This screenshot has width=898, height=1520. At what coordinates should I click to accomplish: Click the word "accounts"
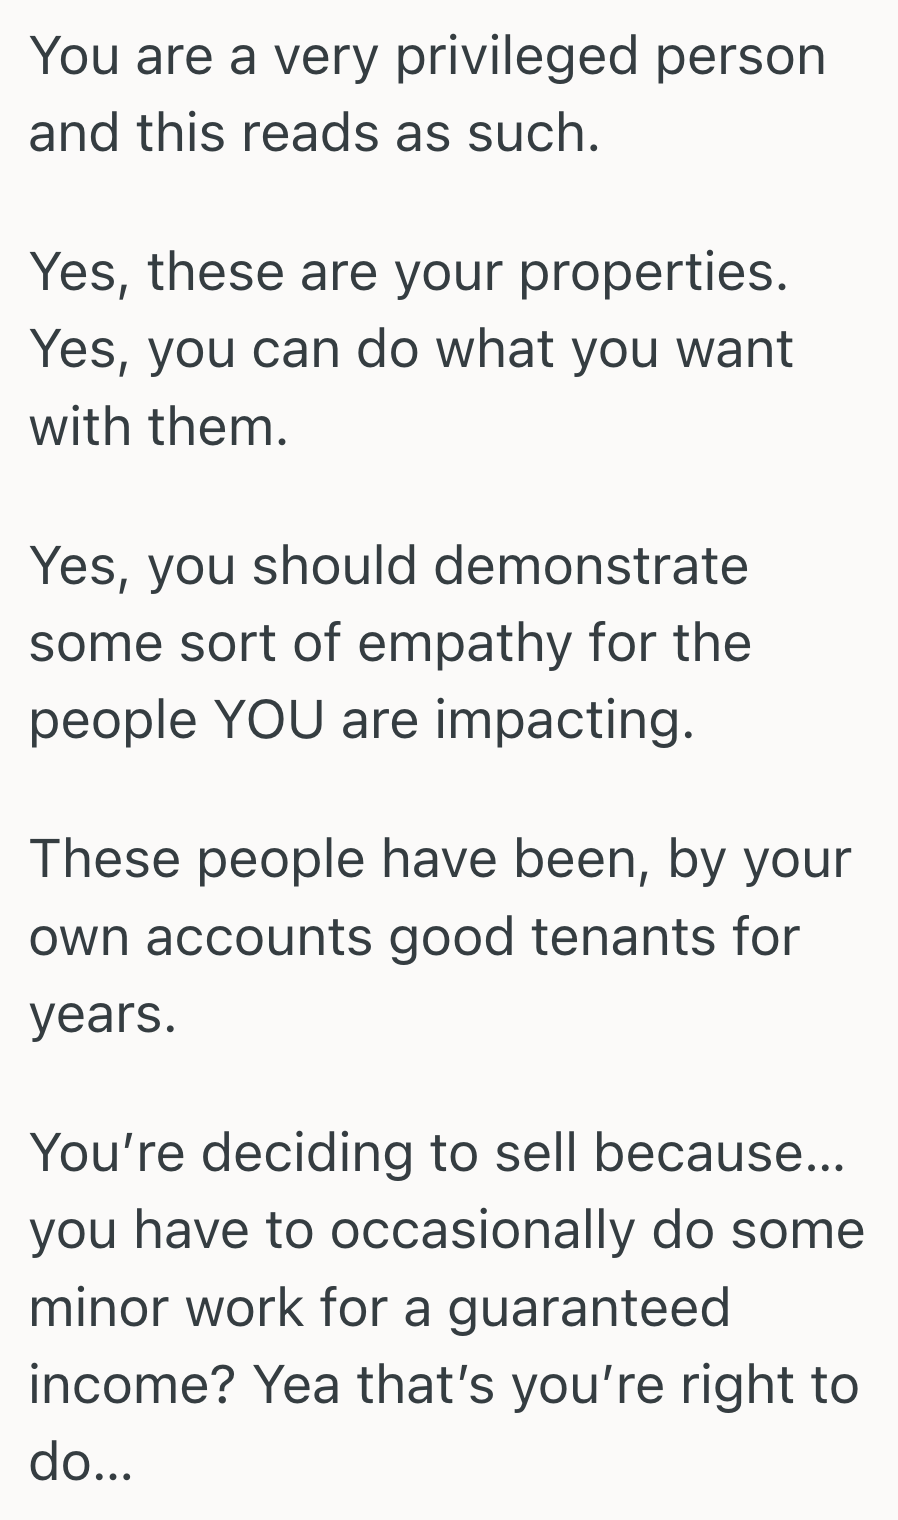[x=259, y=937]
